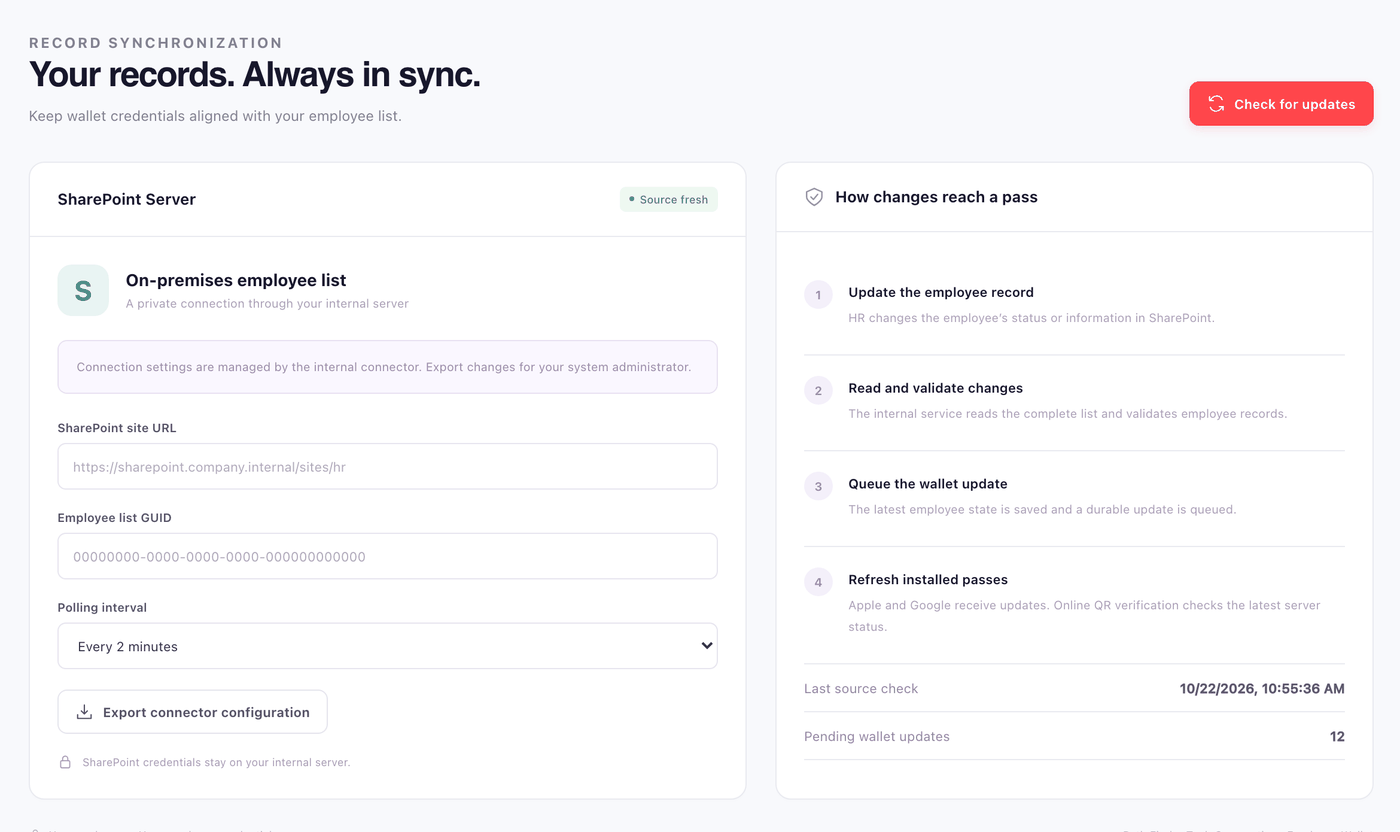The width and height of the screenshot is (1400, 832).
Task: Click the "How changes reach a pass" heading
Action: coord(936,197)
